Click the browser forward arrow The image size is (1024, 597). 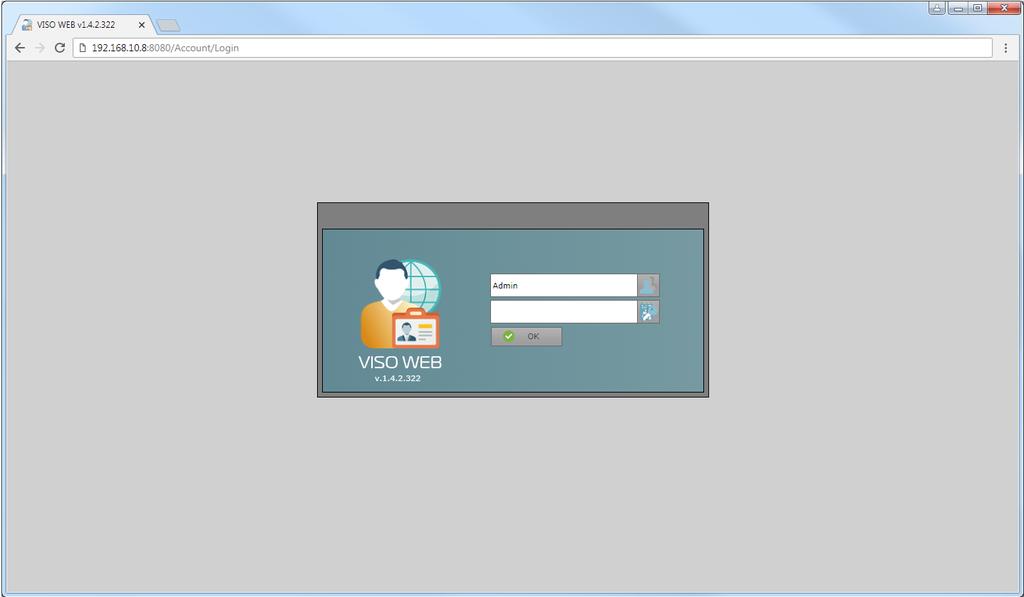click(40, 48)
